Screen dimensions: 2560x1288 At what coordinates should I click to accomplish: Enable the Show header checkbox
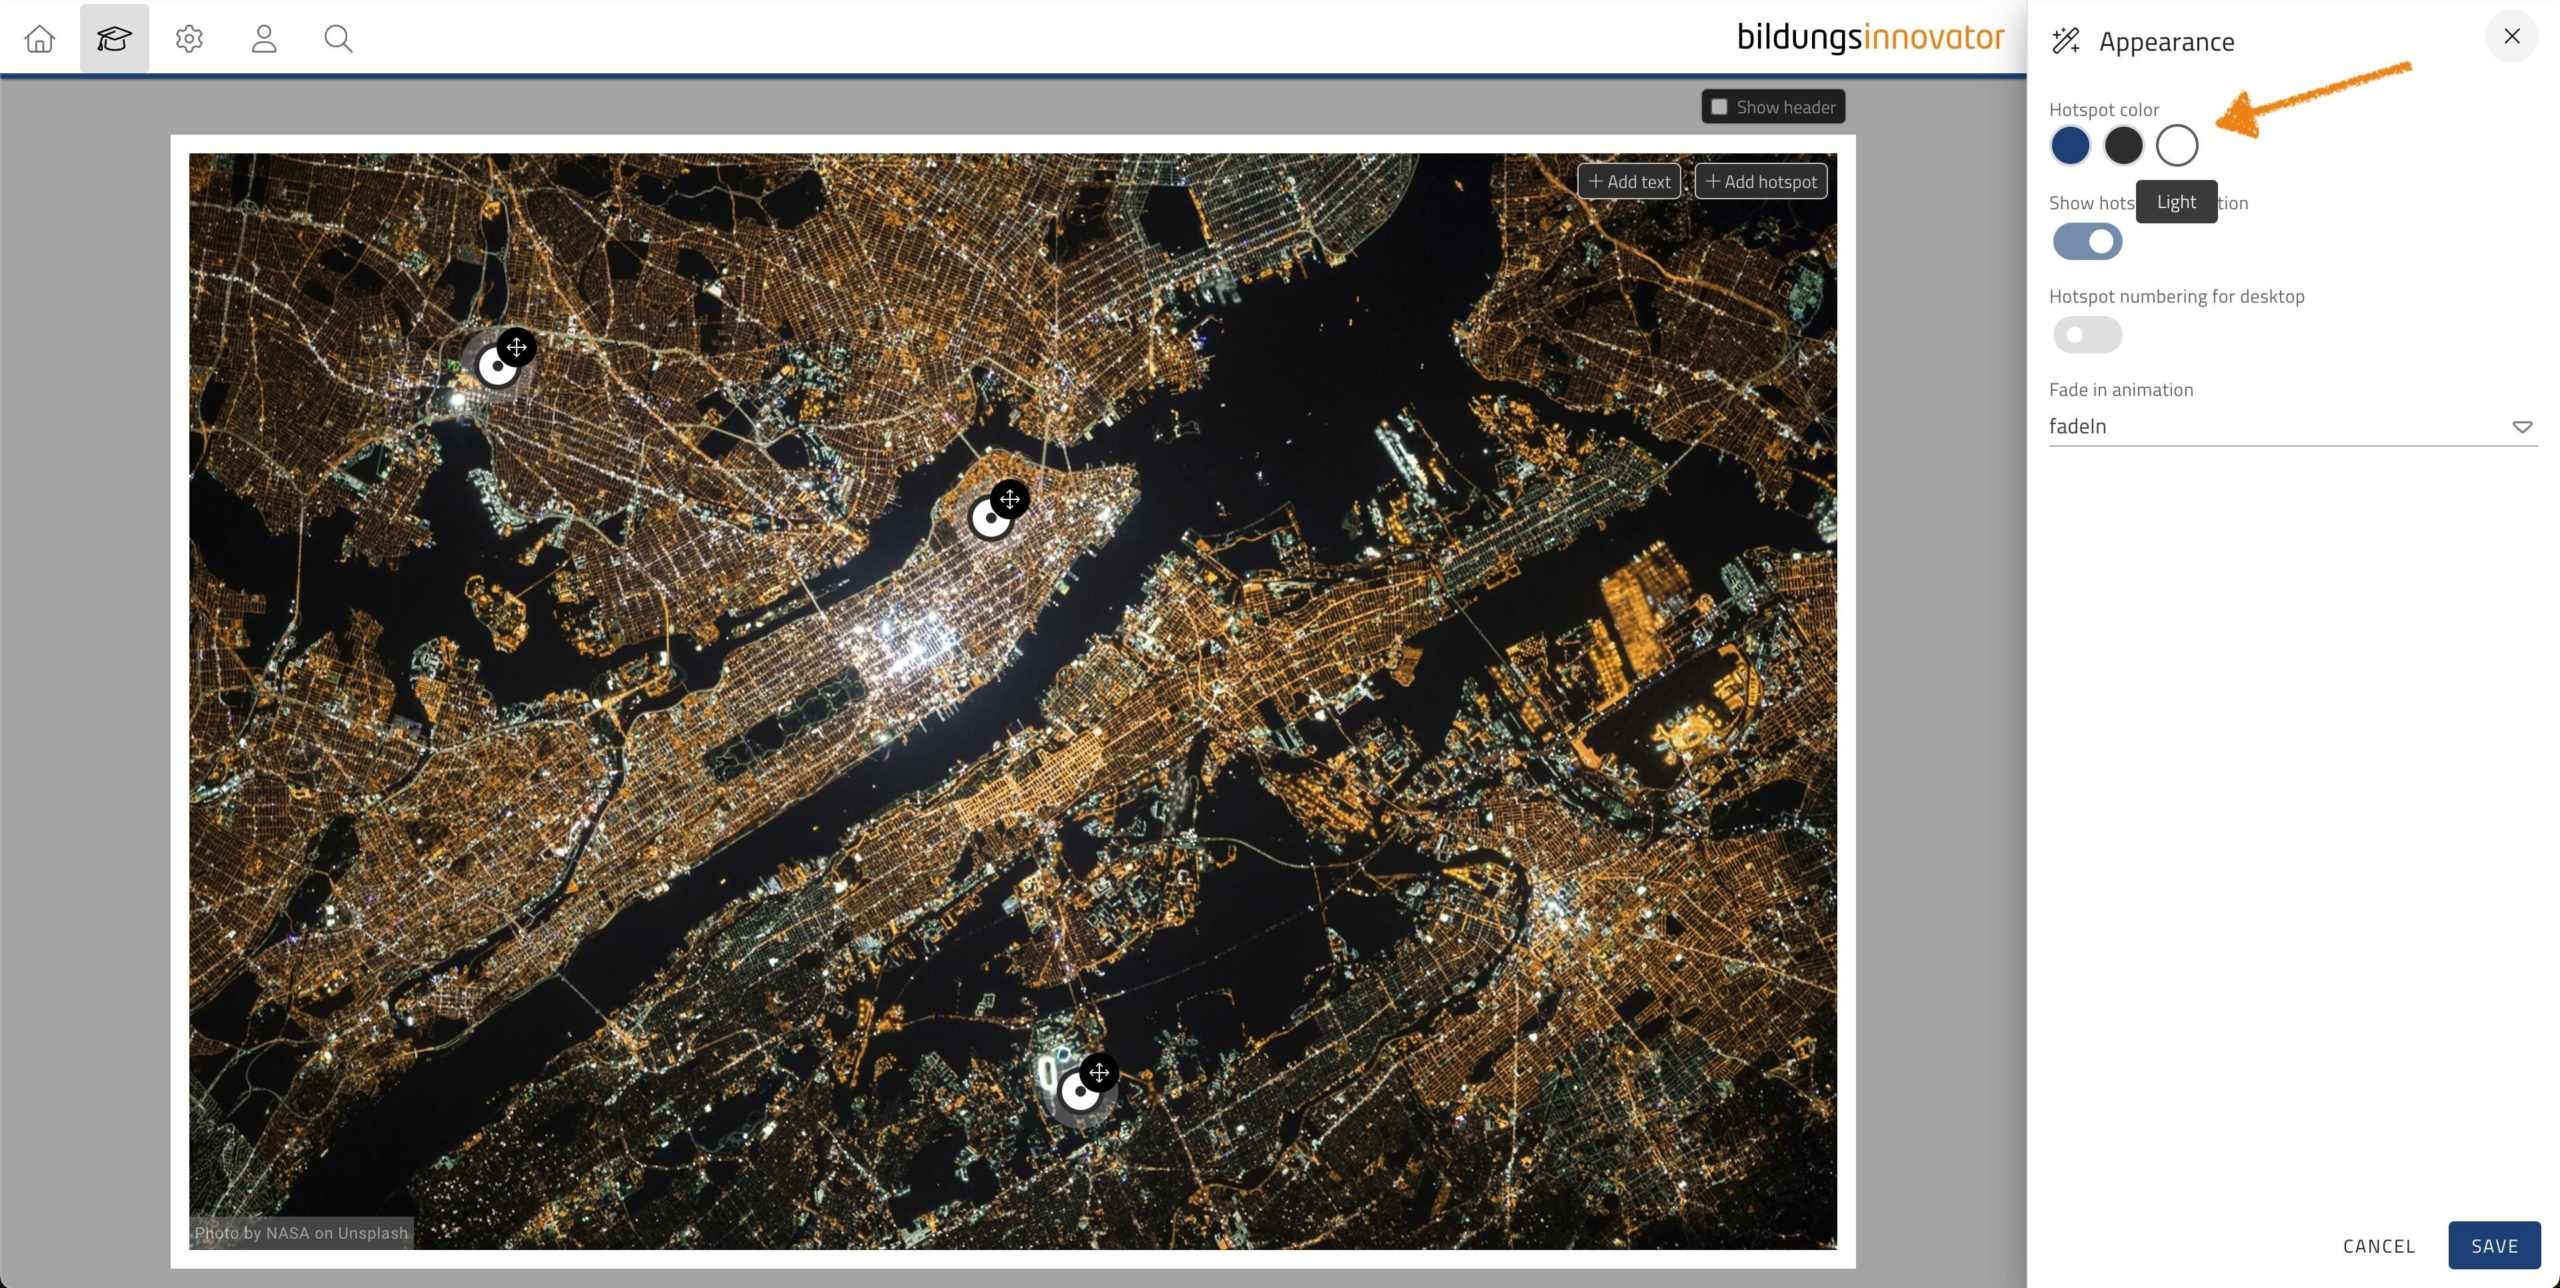tap(1720, 107)
